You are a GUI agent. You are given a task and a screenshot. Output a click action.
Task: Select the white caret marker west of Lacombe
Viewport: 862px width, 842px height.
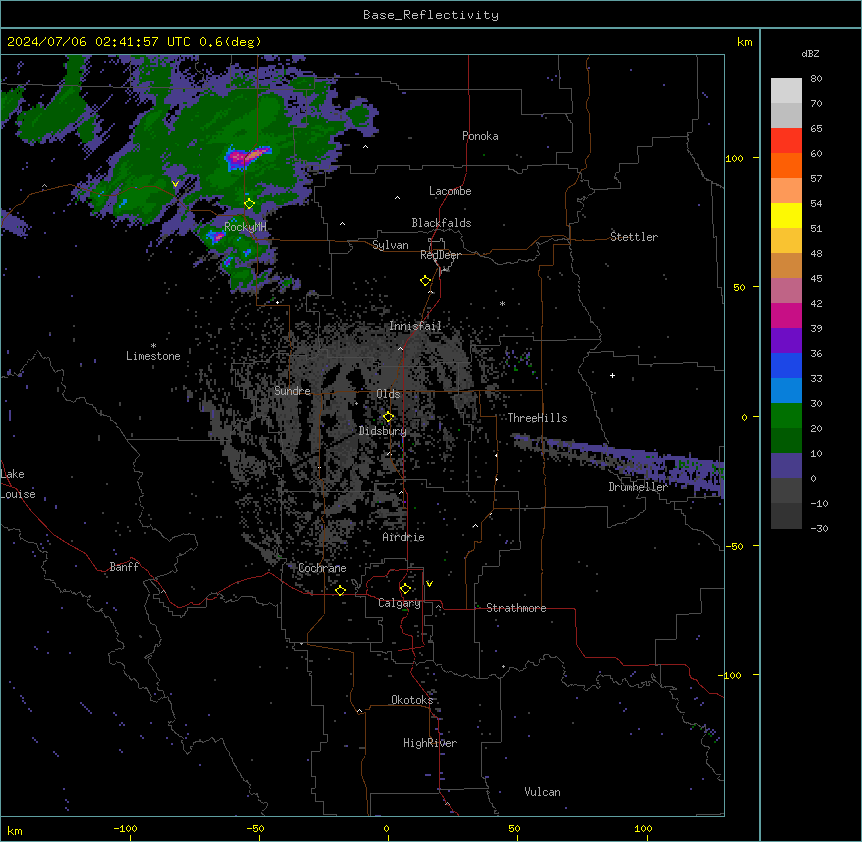(397, 197)
